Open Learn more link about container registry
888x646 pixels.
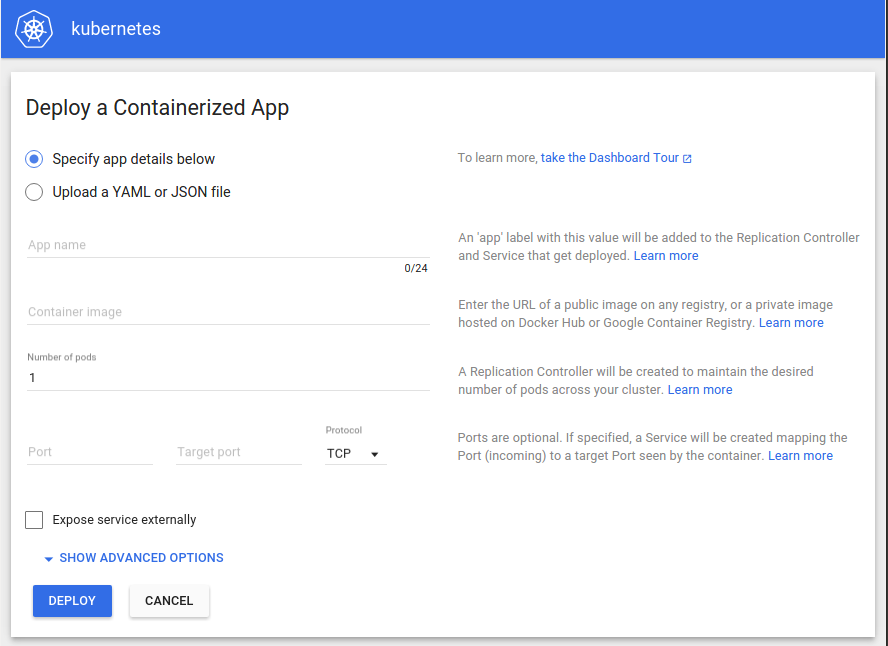click(x=791, y=323)
